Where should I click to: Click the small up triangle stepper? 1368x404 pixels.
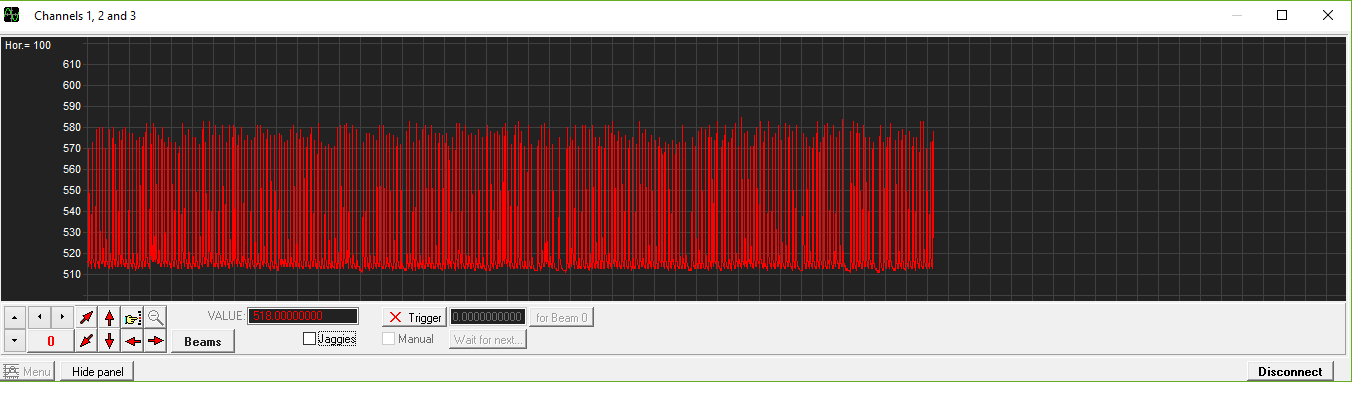[14, 317]
